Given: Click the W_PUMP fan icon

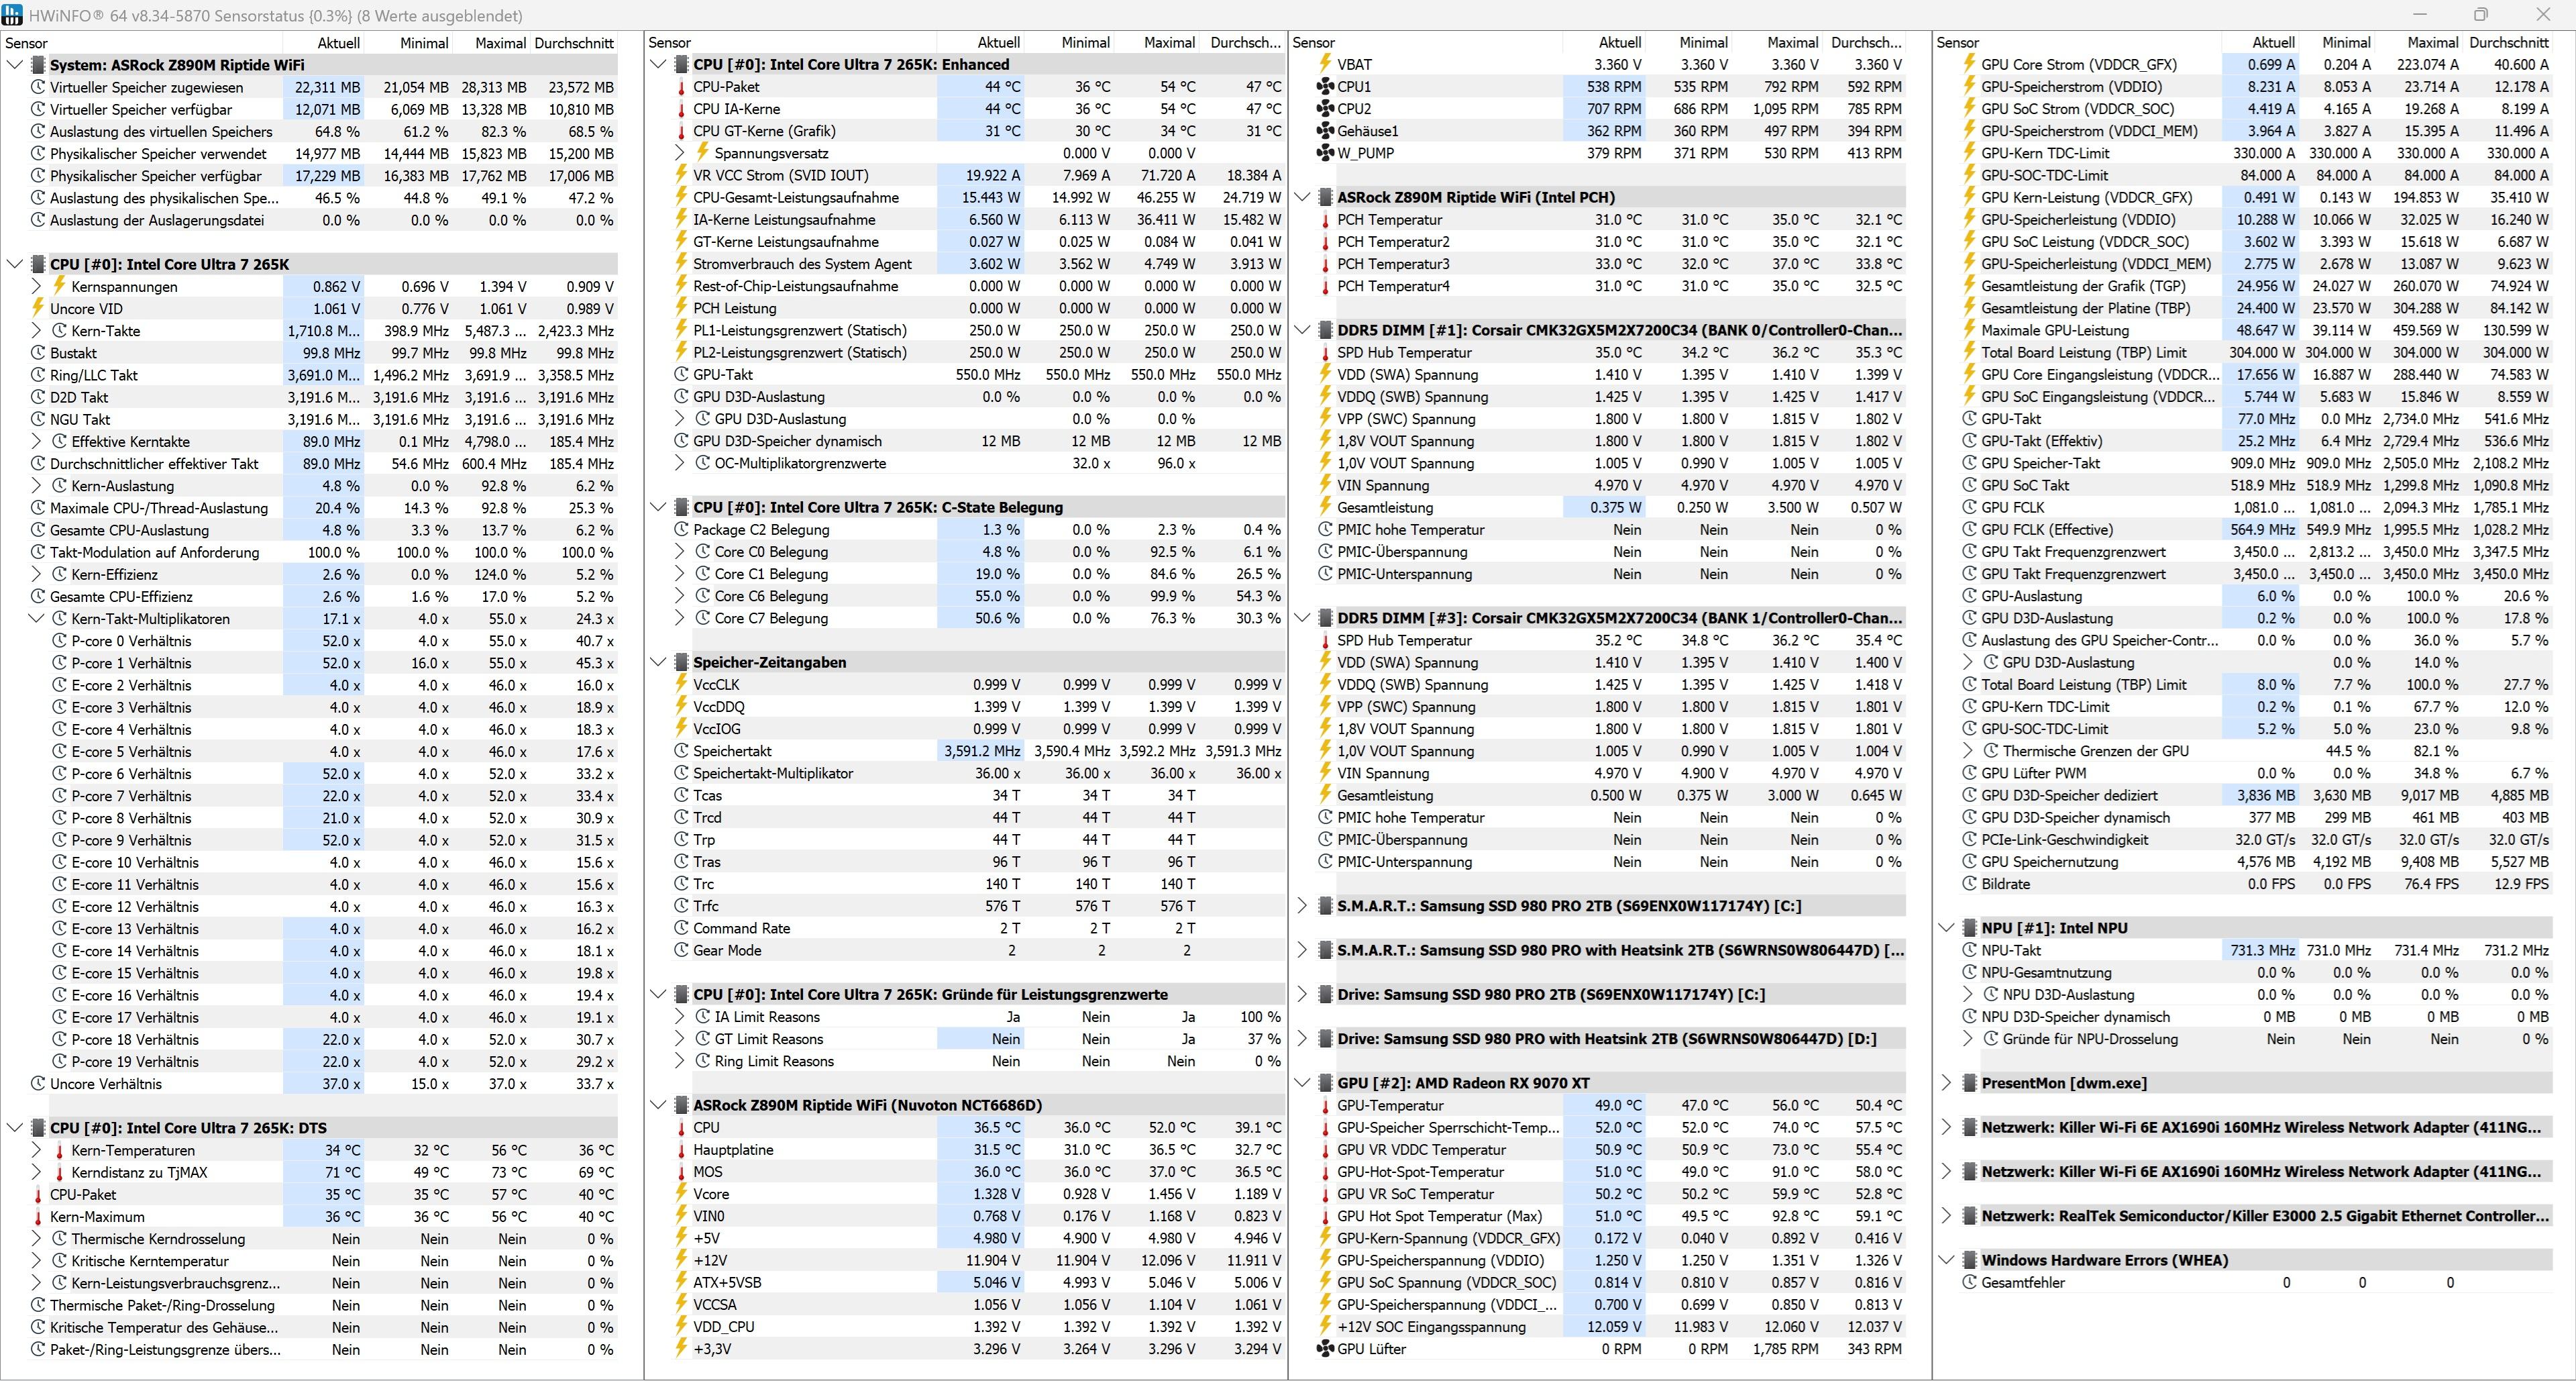Looking at the screenshot, I should pos(1325,153).
